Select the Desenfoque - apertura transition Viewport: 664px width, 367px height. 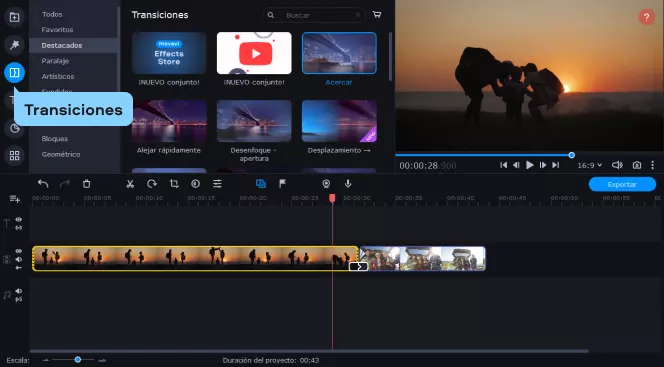254,121
